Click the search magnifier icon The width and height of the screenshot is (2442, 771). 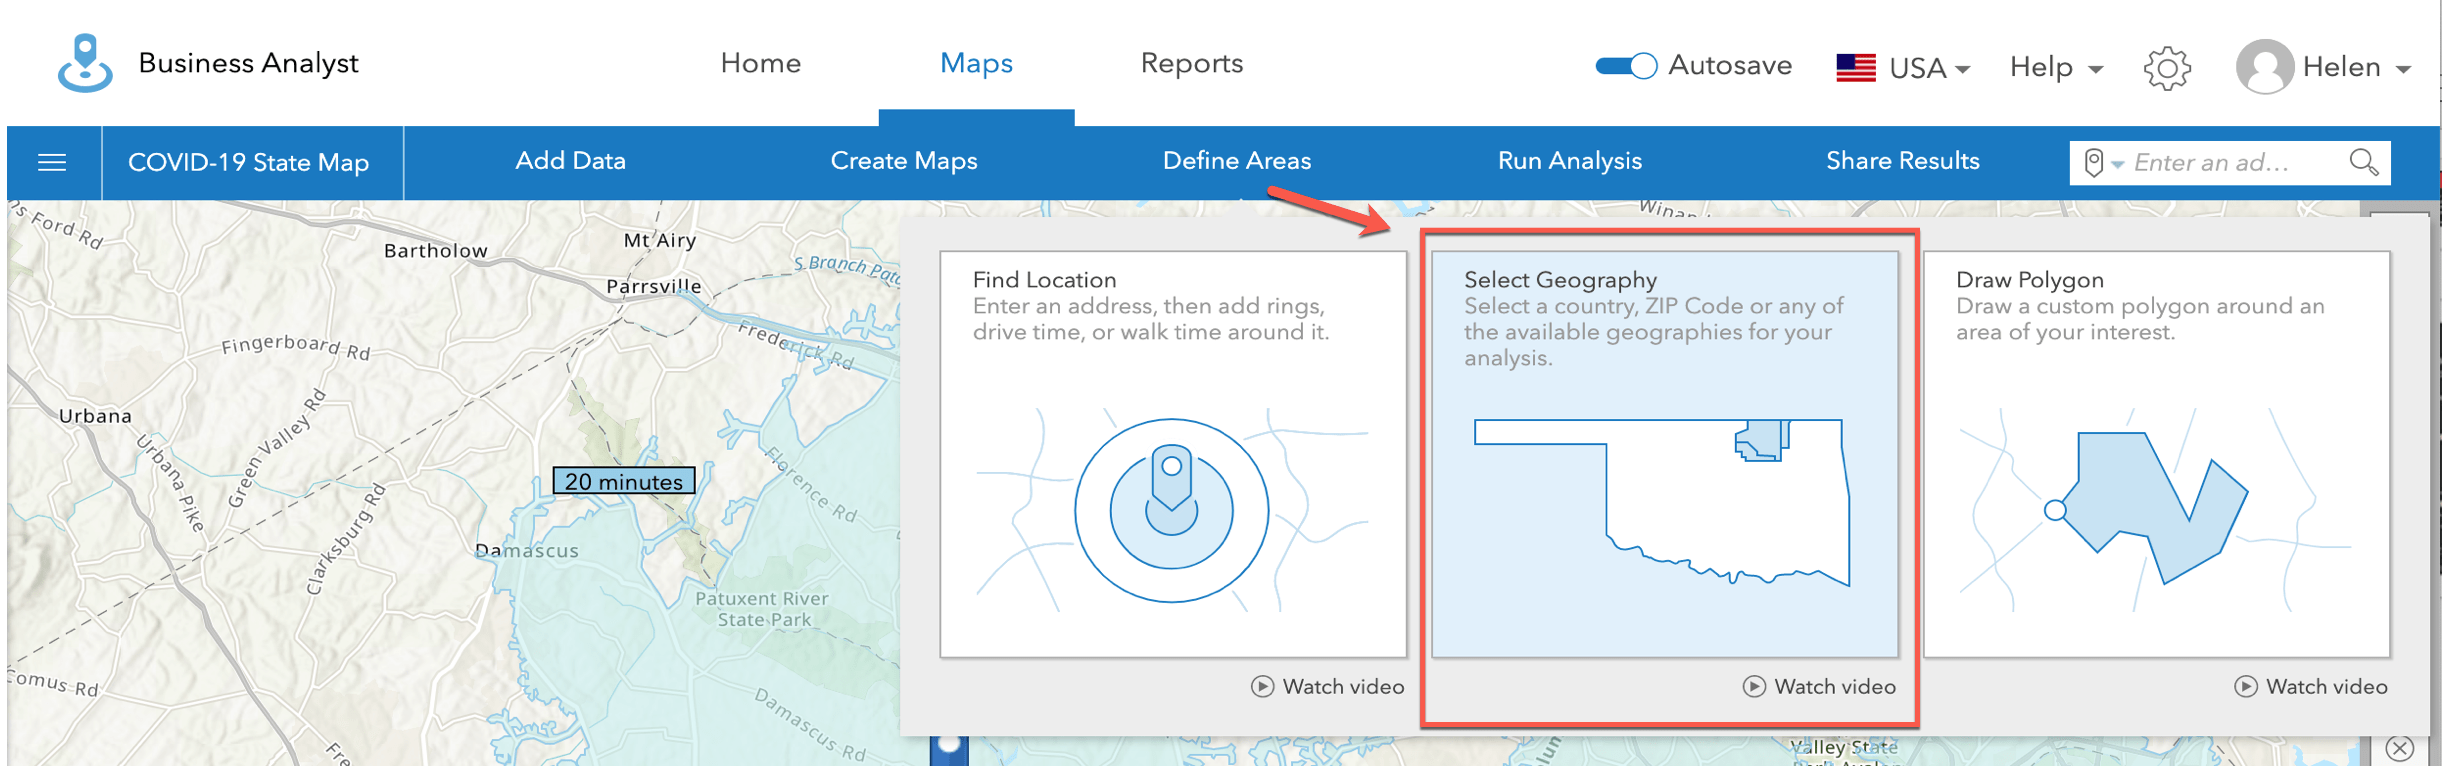(2364, 162)
